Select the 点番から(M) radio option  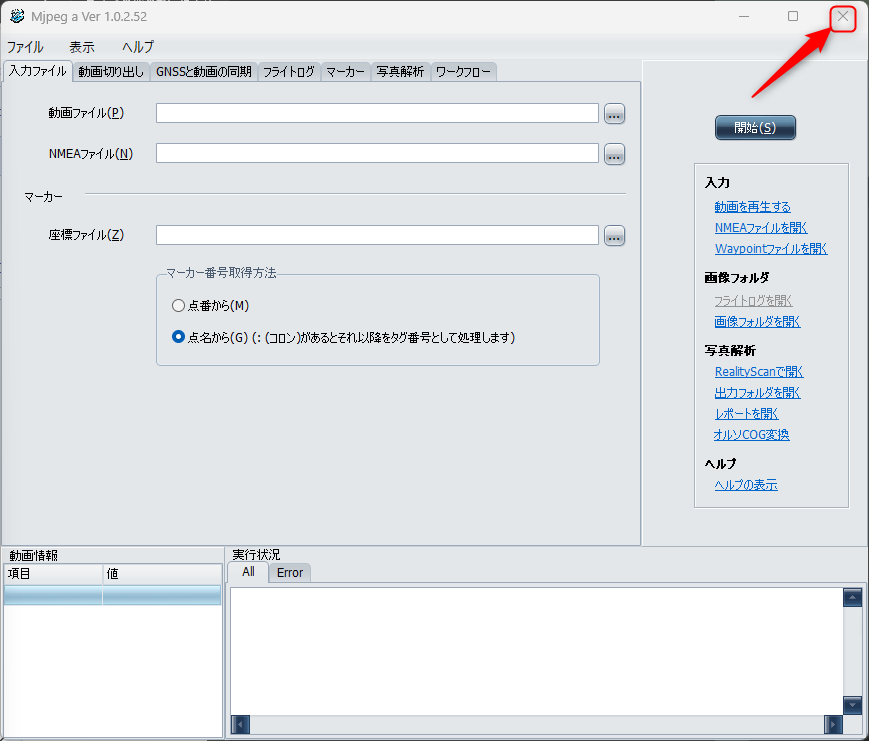[x=179, y=305]
